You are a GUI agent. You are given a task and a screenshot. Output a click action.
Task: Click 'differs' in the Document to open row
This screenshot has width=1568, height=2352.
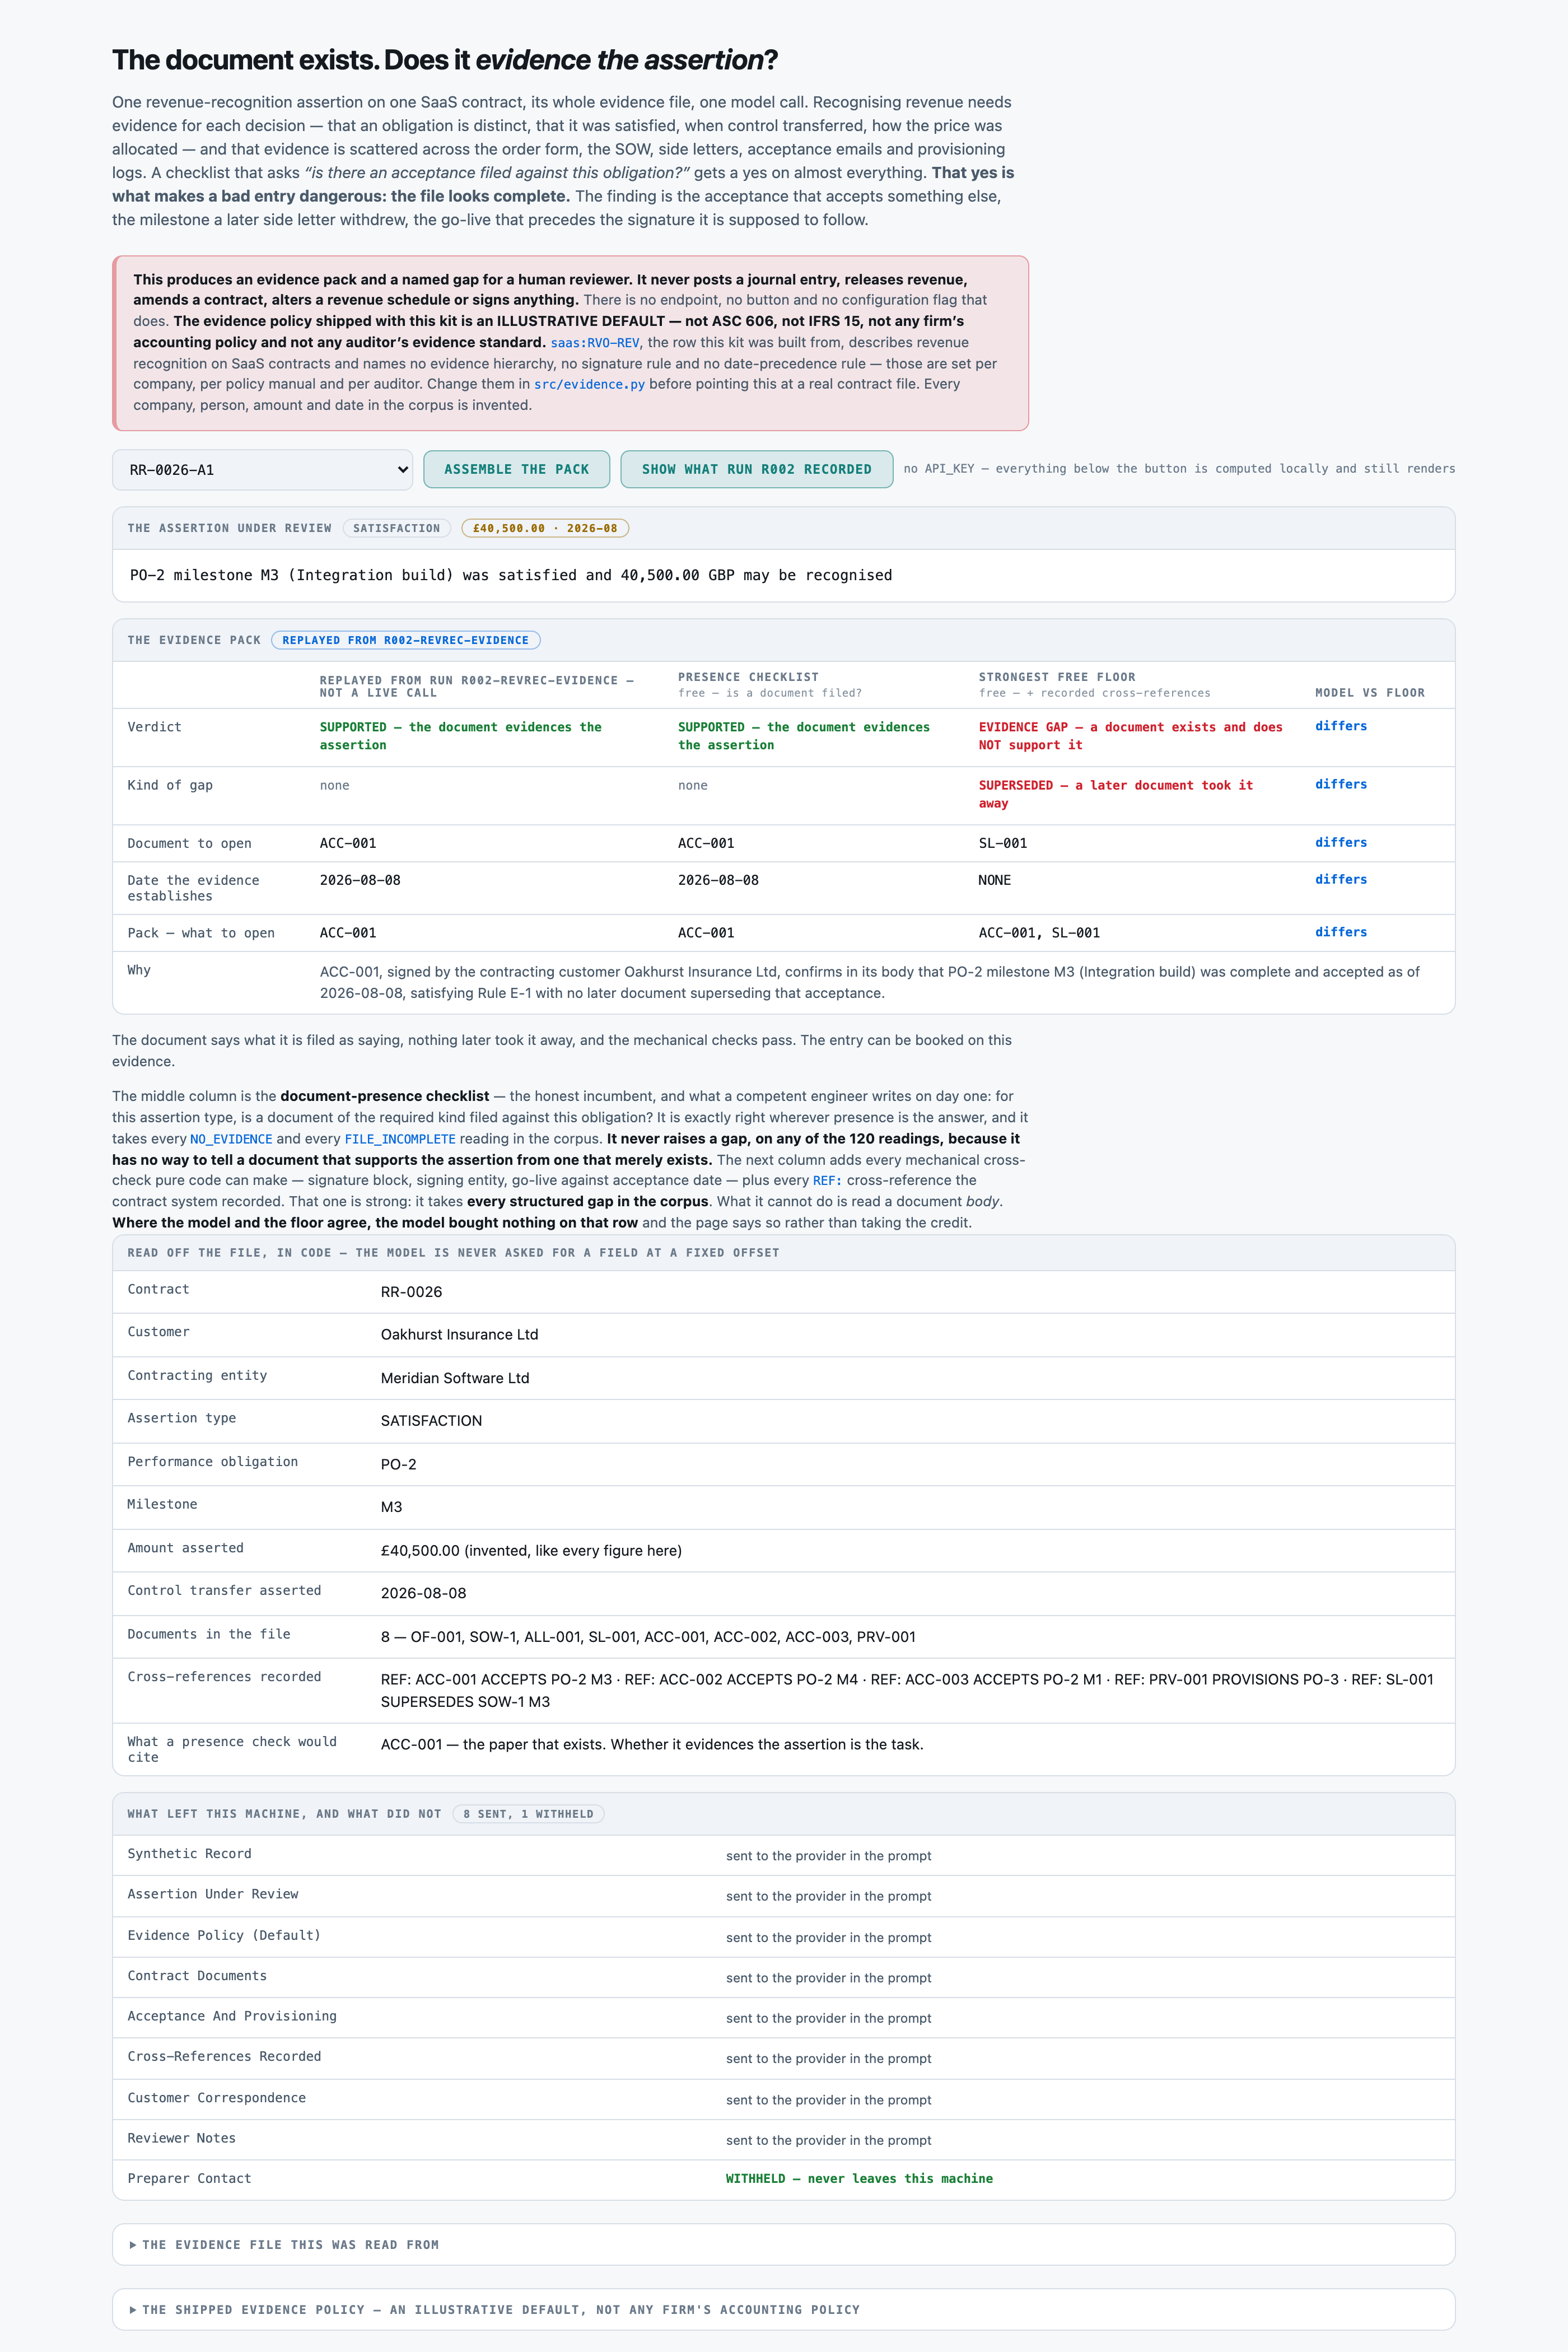click(x=1340, y=842)
